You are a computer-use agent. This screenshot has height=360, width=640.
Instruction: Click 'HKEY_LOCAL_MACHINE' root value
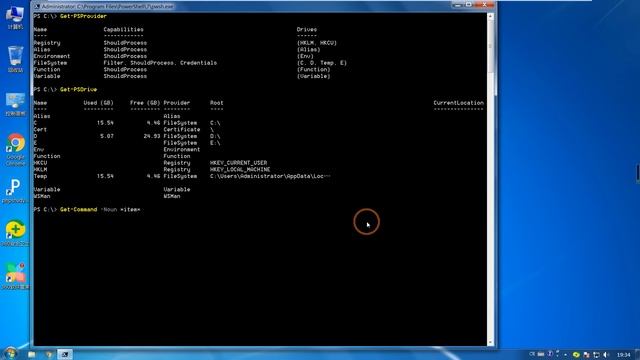(x=240, y=169)
